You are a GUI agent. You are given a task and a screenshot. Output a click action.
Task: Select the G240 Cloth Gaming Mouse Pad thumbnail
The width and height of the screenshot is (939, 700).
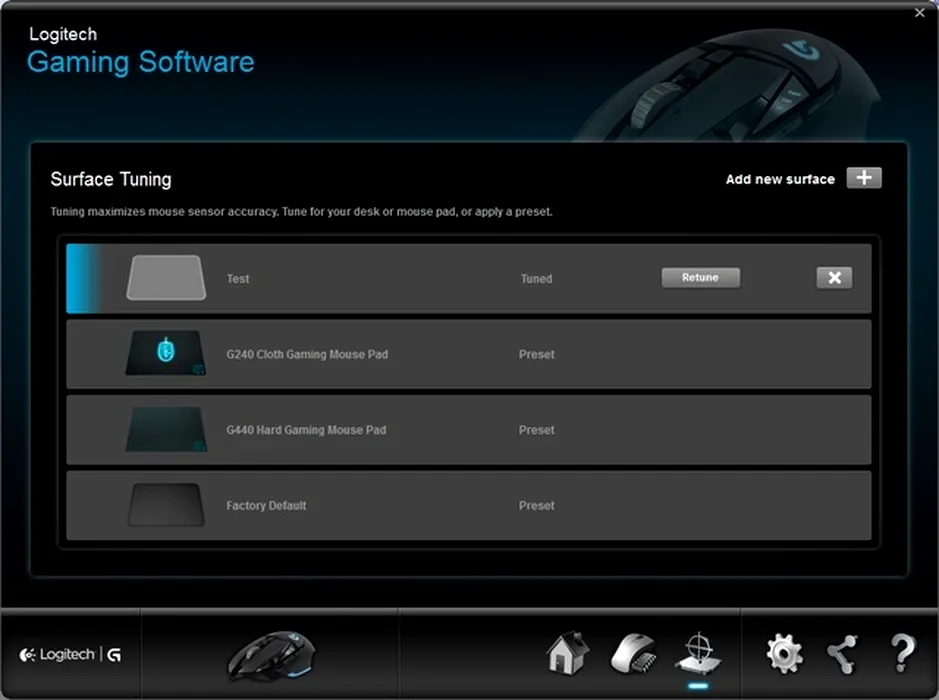click(x=166, y=353)
